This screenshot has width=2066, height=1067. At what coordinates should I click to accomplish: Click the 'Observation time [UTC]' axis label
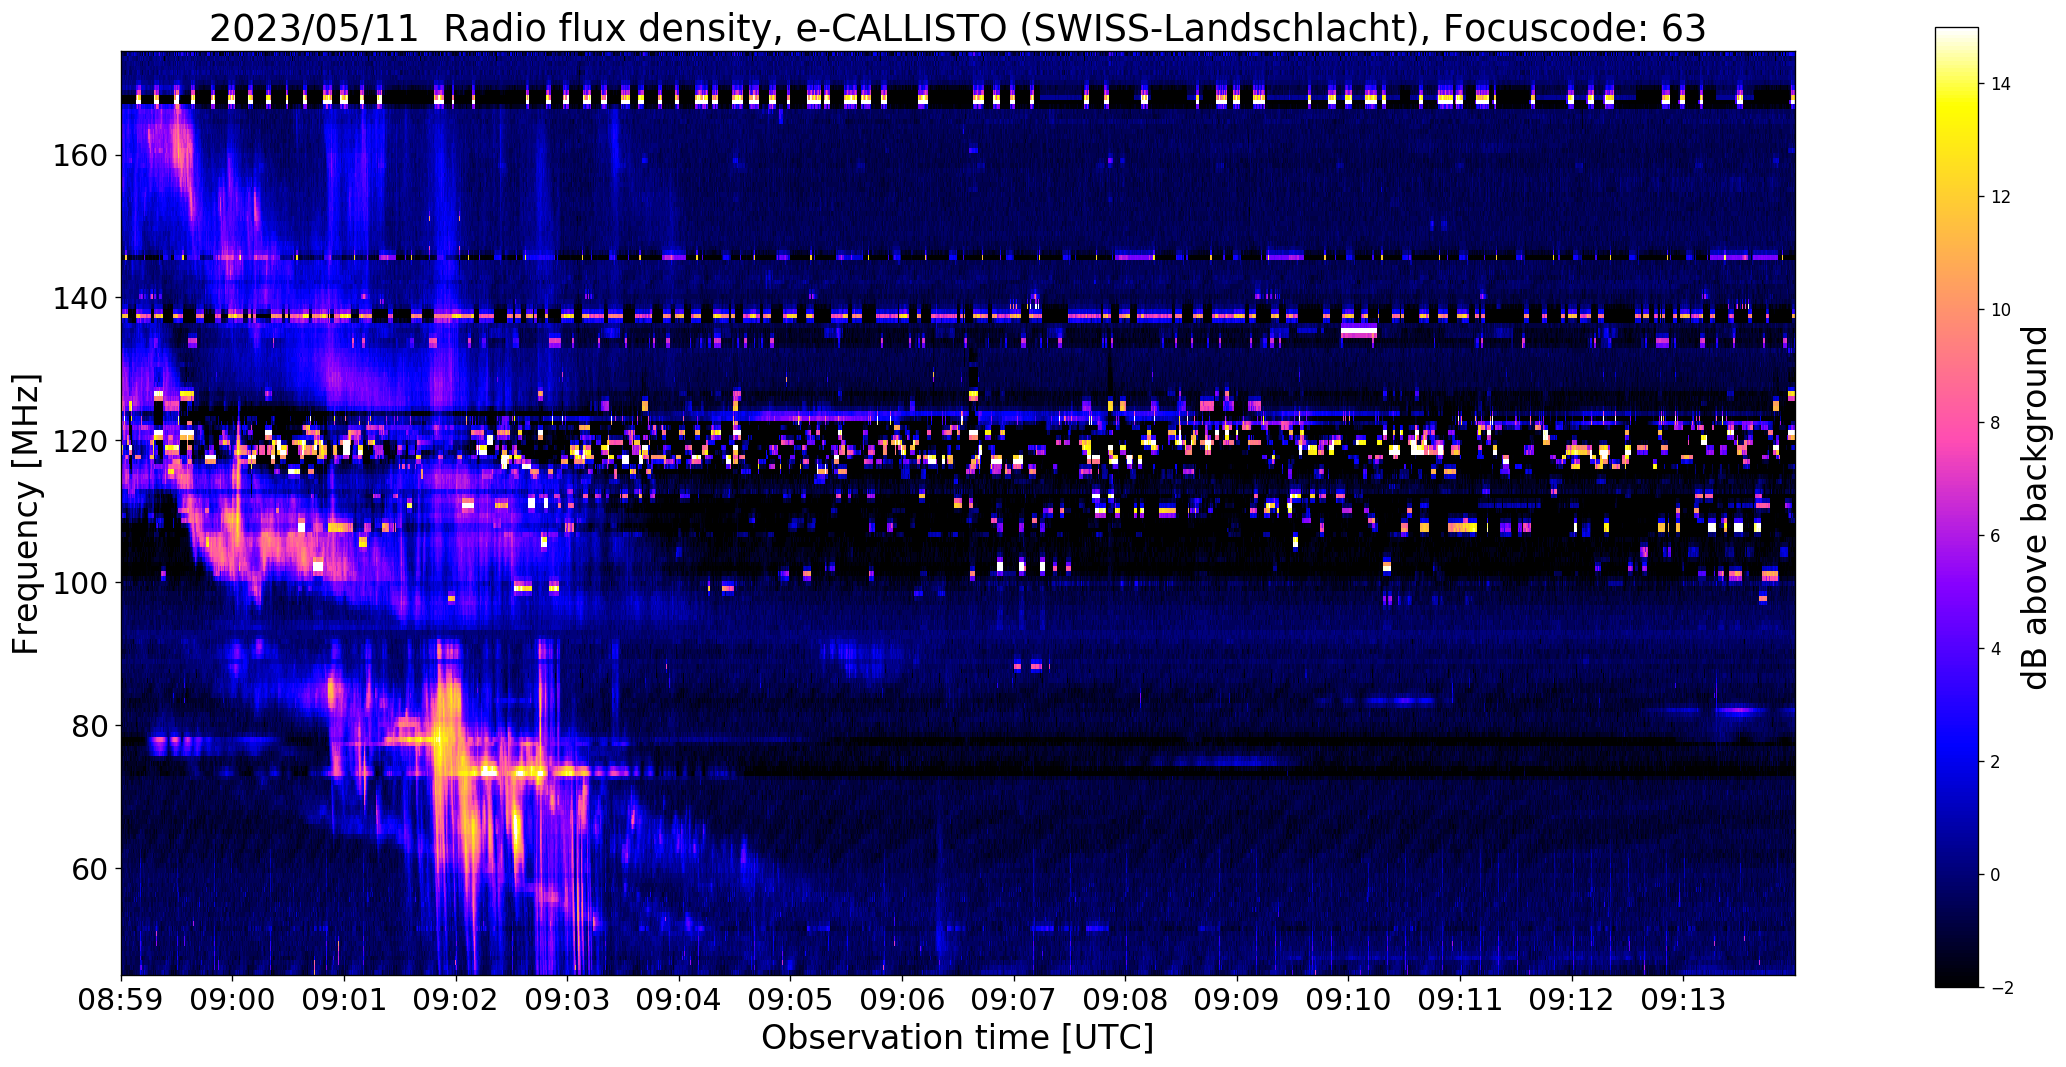pyautogui.click(x=957, y=1038)
